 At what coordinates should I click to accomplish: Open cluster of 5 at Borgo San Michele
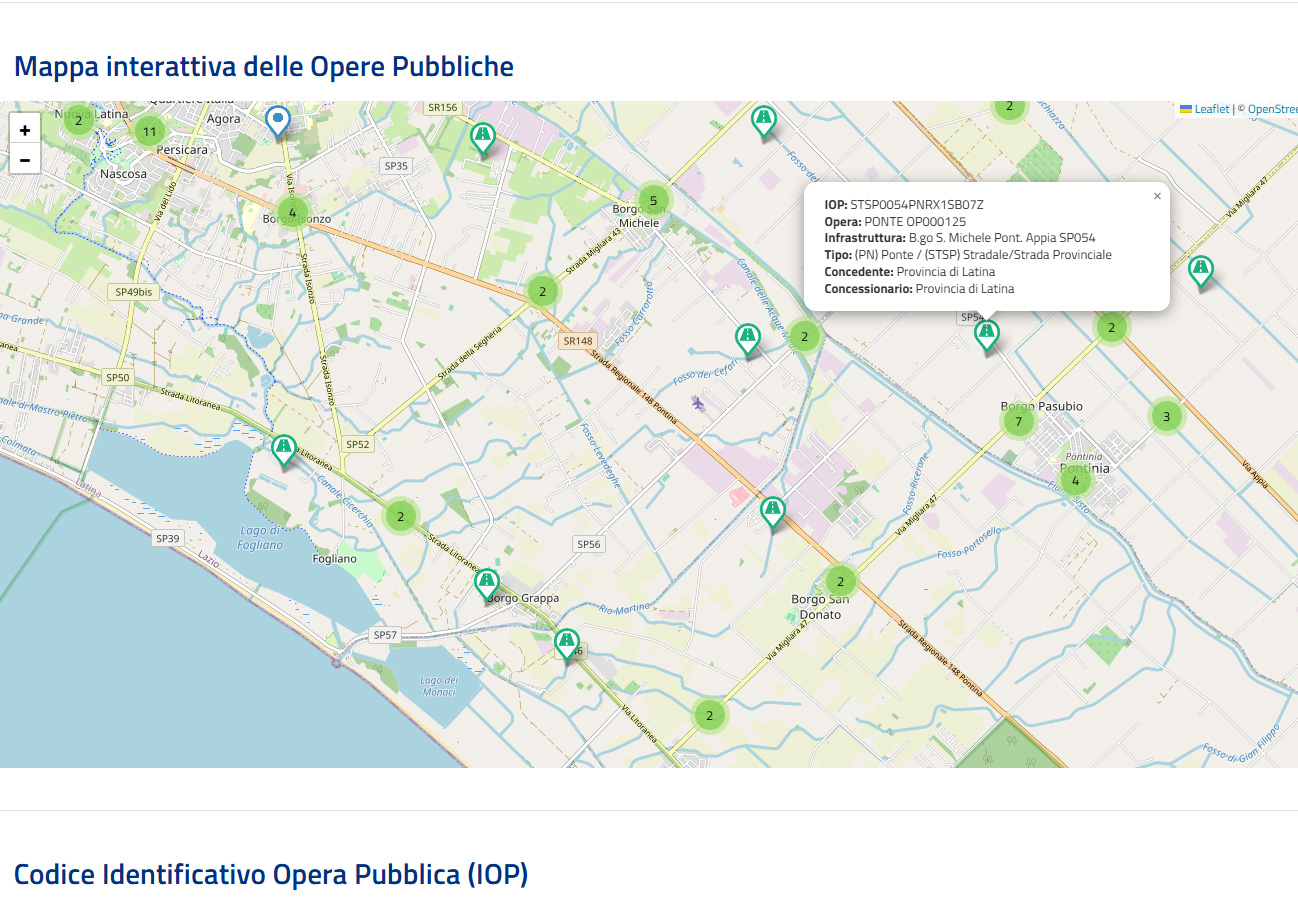[x=653, y=201]
